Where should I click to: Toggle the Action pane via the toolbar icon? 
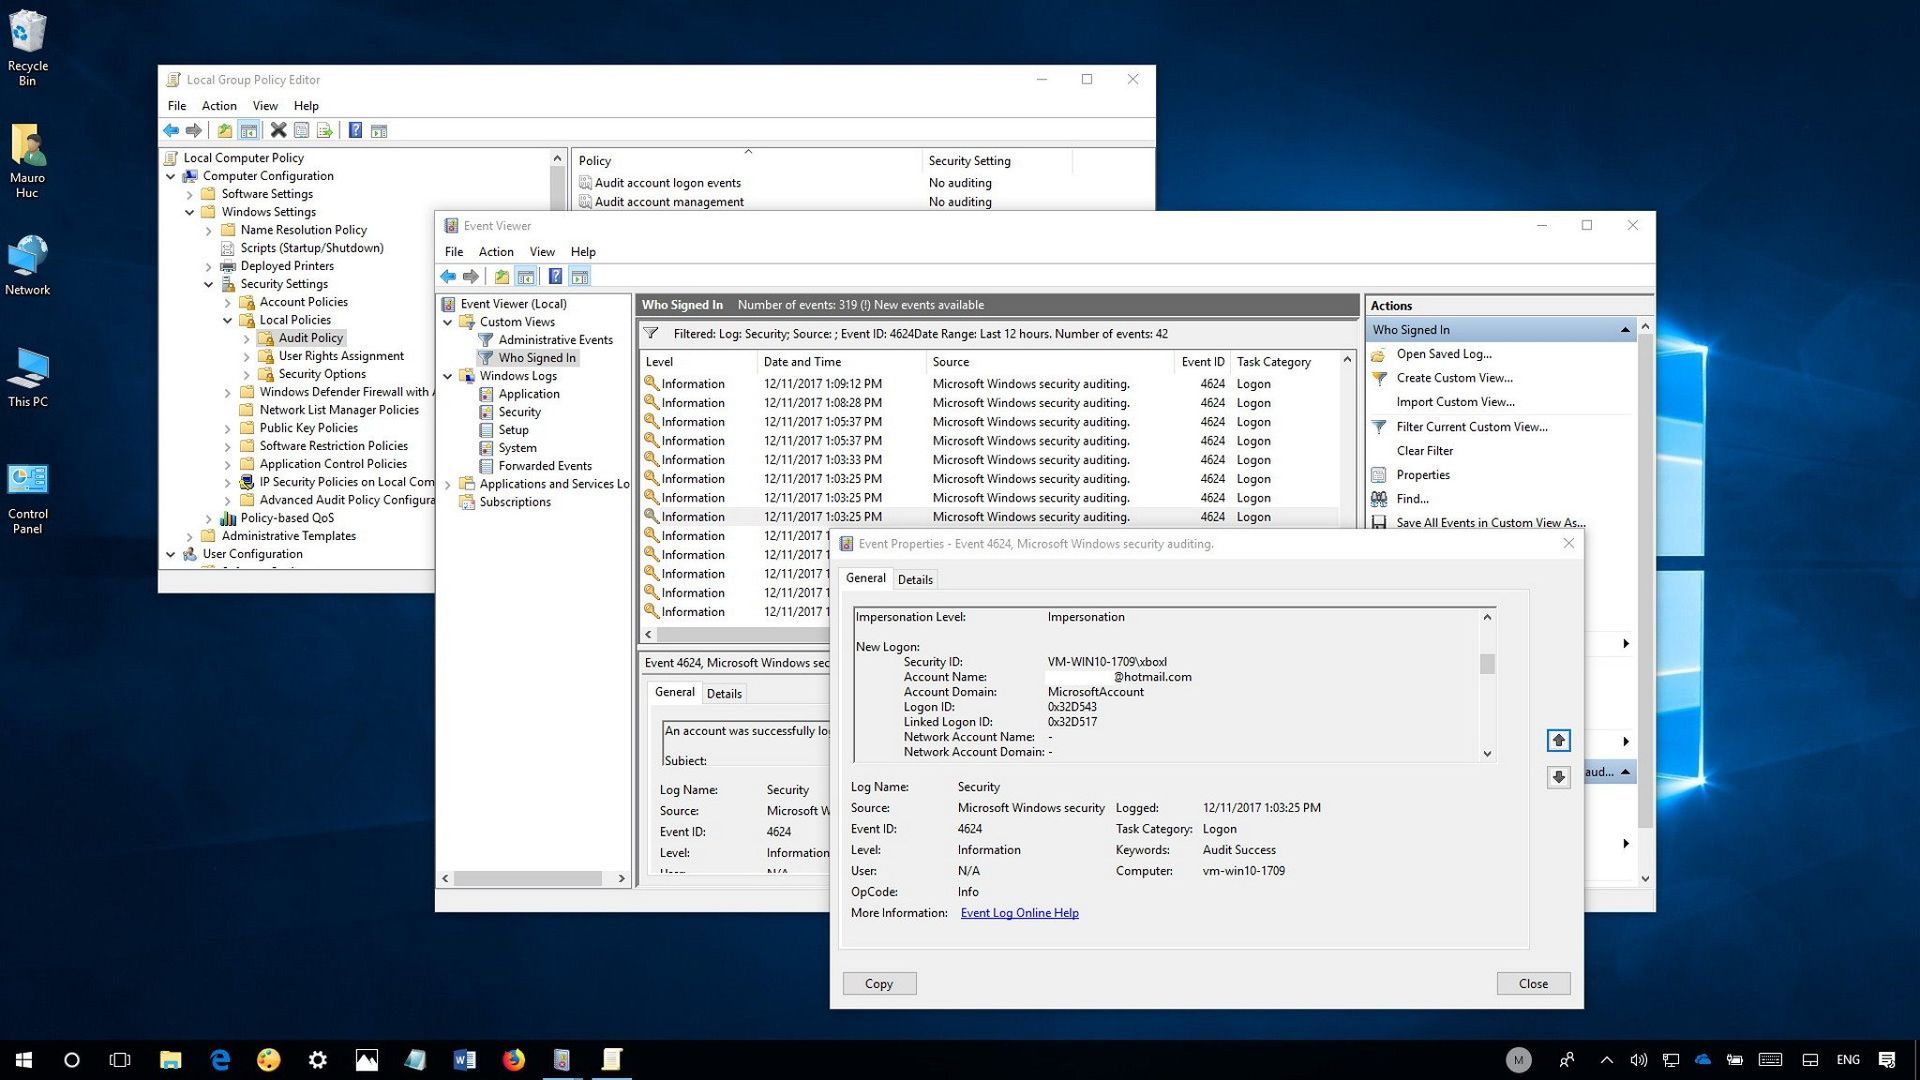(x=578, y=276)
